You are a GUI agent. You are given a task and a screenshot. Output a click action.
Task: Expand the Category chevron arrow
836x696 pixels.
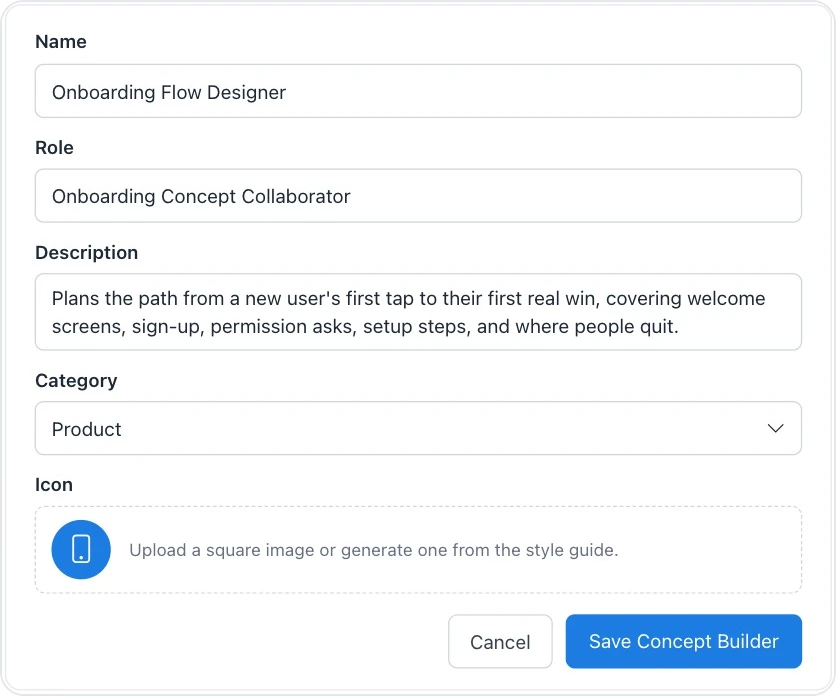pyautogui.click(x=775, y=428)
